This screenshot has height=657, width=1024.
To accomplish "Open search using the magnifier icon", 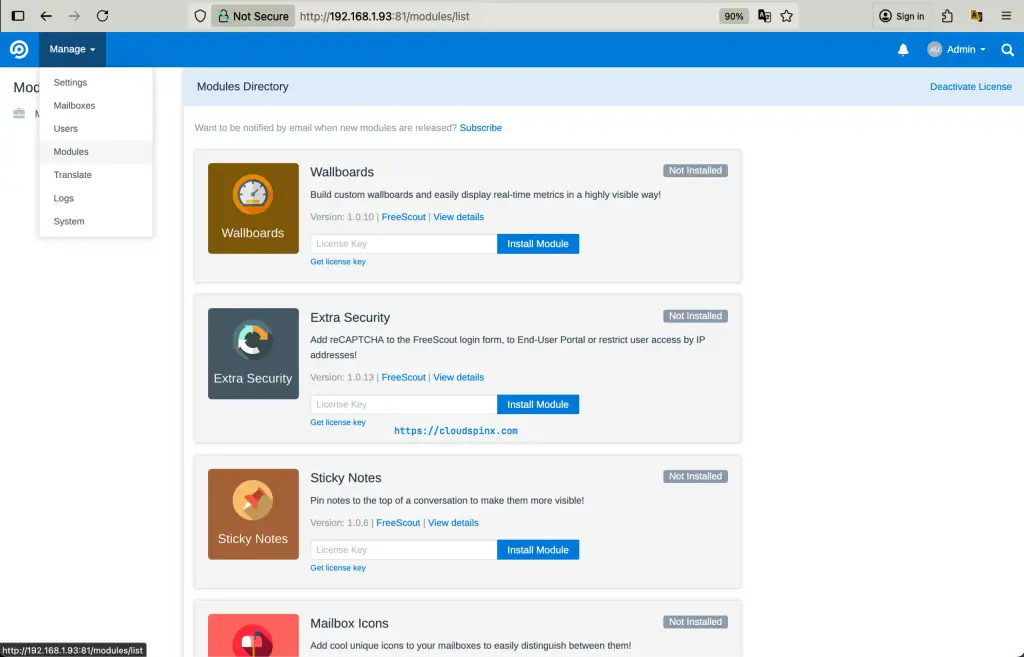I will [x=1008, y=49].
